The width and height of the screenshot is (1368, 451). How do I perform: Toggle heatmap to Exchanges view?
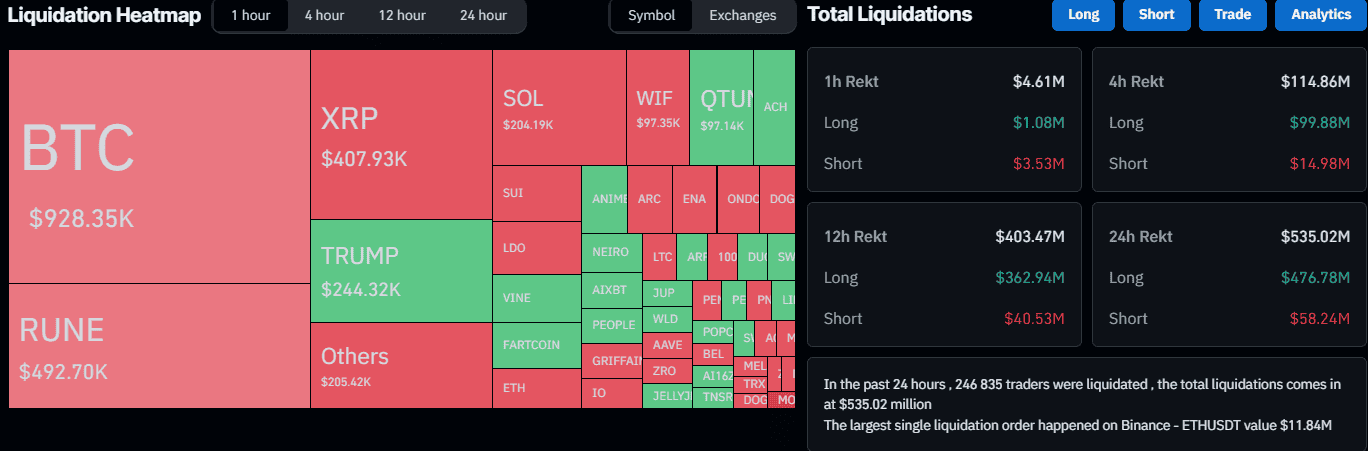click(742, 16)
